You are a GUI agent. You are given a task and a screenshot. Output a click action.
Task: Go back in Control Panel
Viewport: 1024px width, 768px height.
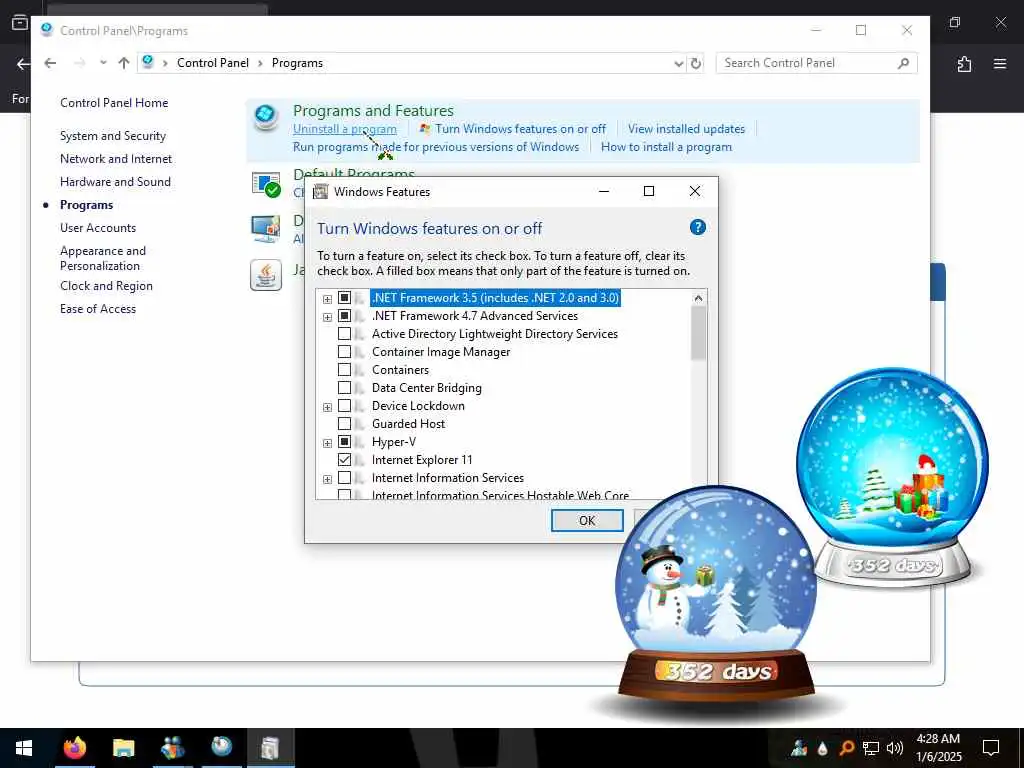50,63
